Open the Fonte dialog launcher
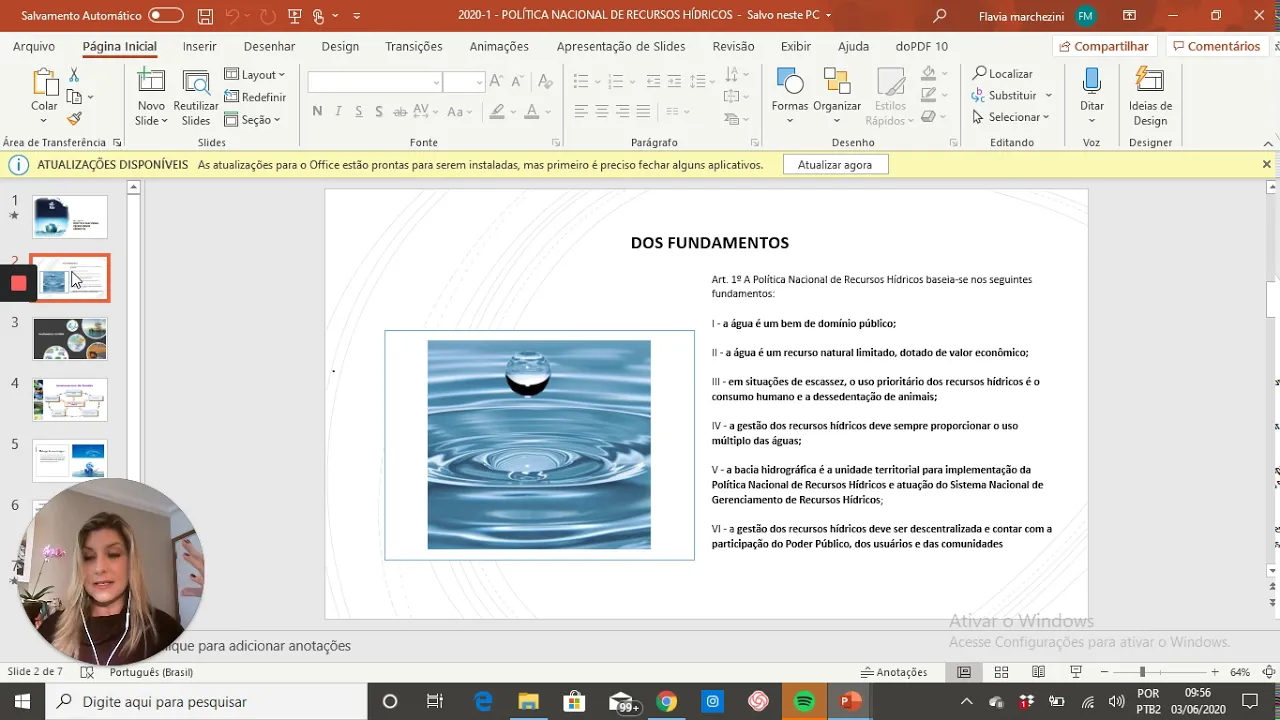Screen dimensions: 1280x720 coord(554,143)
